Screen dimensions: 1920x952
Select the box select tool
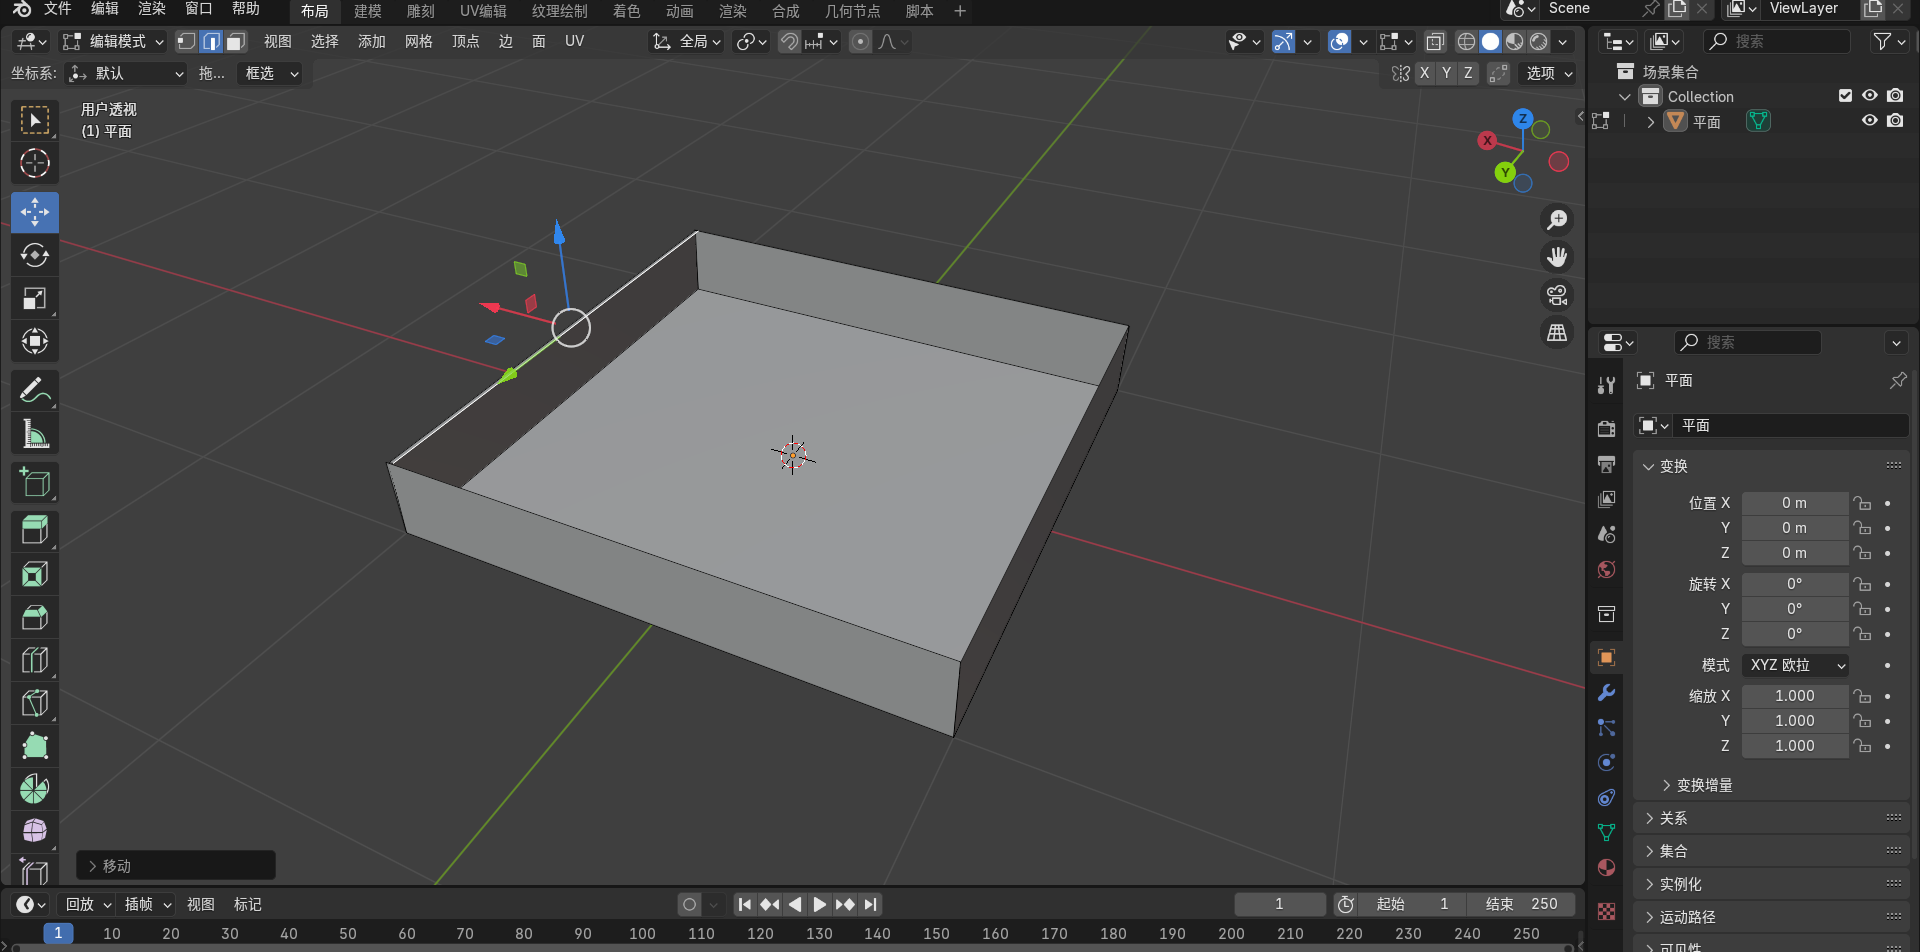(35, 121)
